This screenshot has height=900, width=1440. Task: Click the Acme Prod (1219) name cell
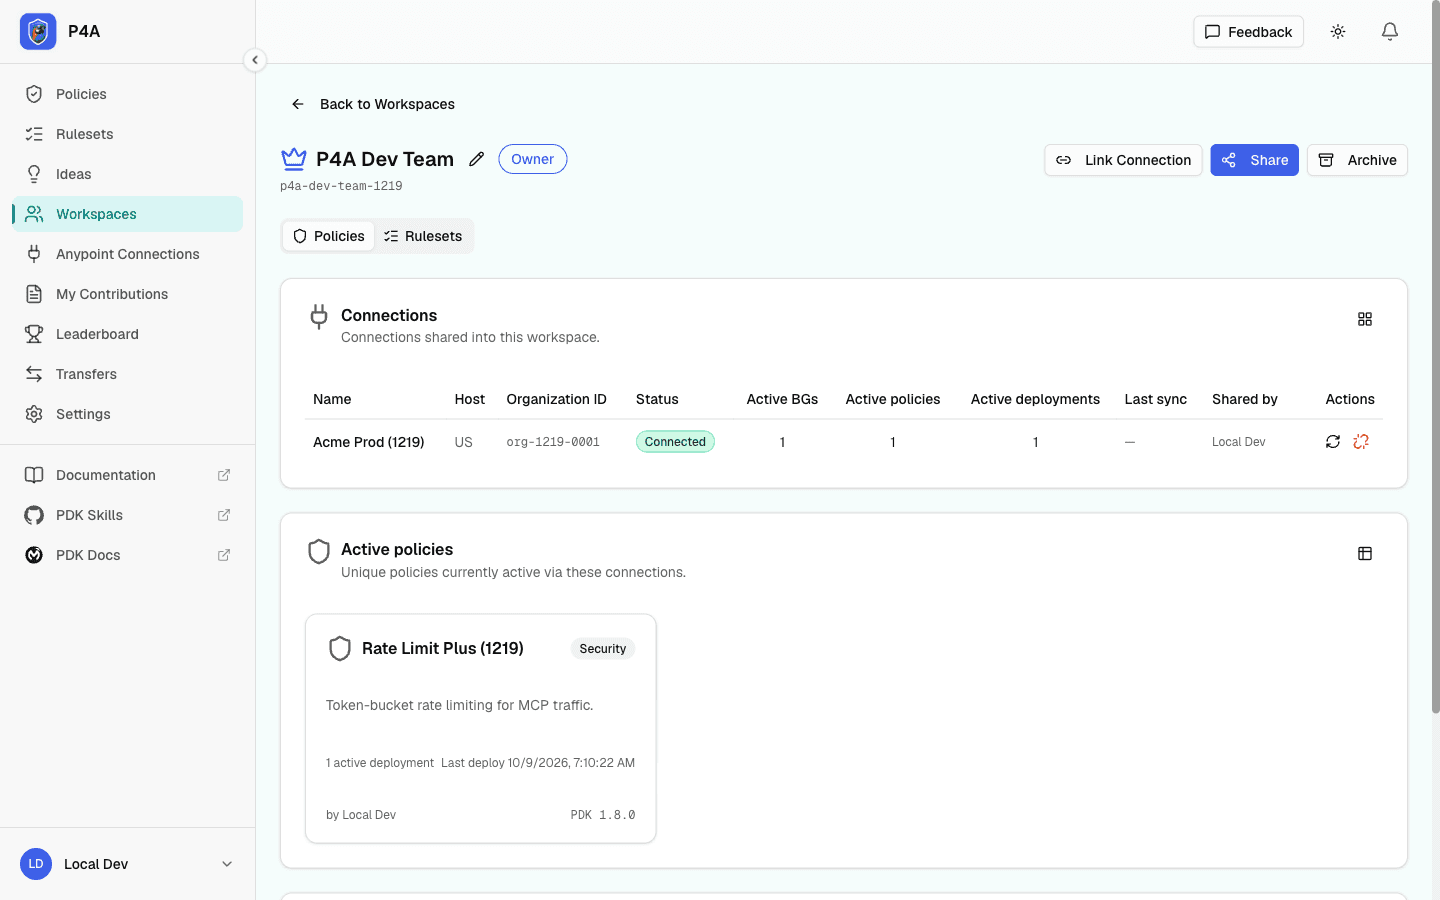369,442
